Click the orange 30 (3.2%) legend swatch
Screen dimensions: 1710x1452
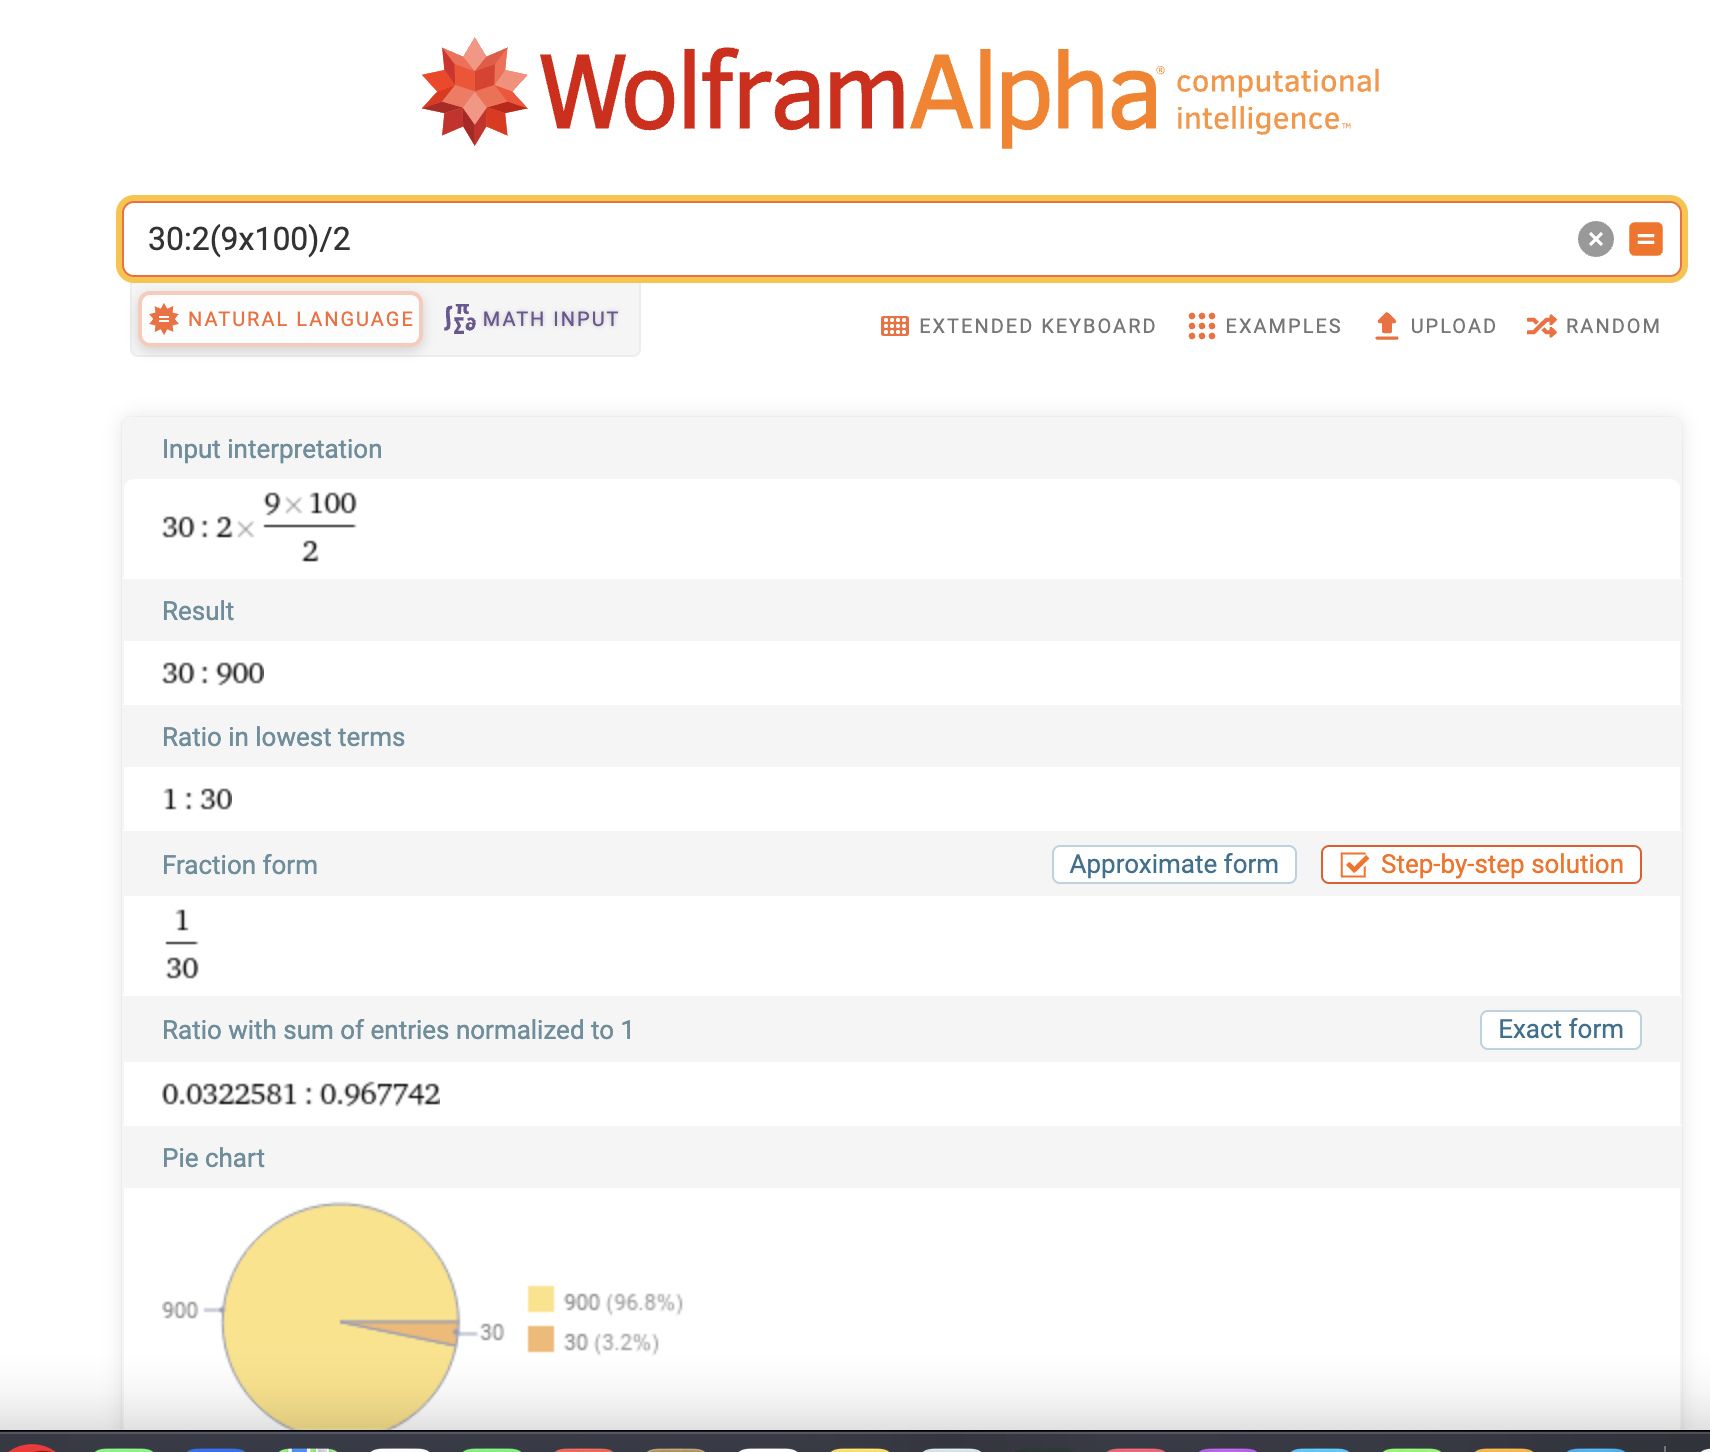(541, 1339)
